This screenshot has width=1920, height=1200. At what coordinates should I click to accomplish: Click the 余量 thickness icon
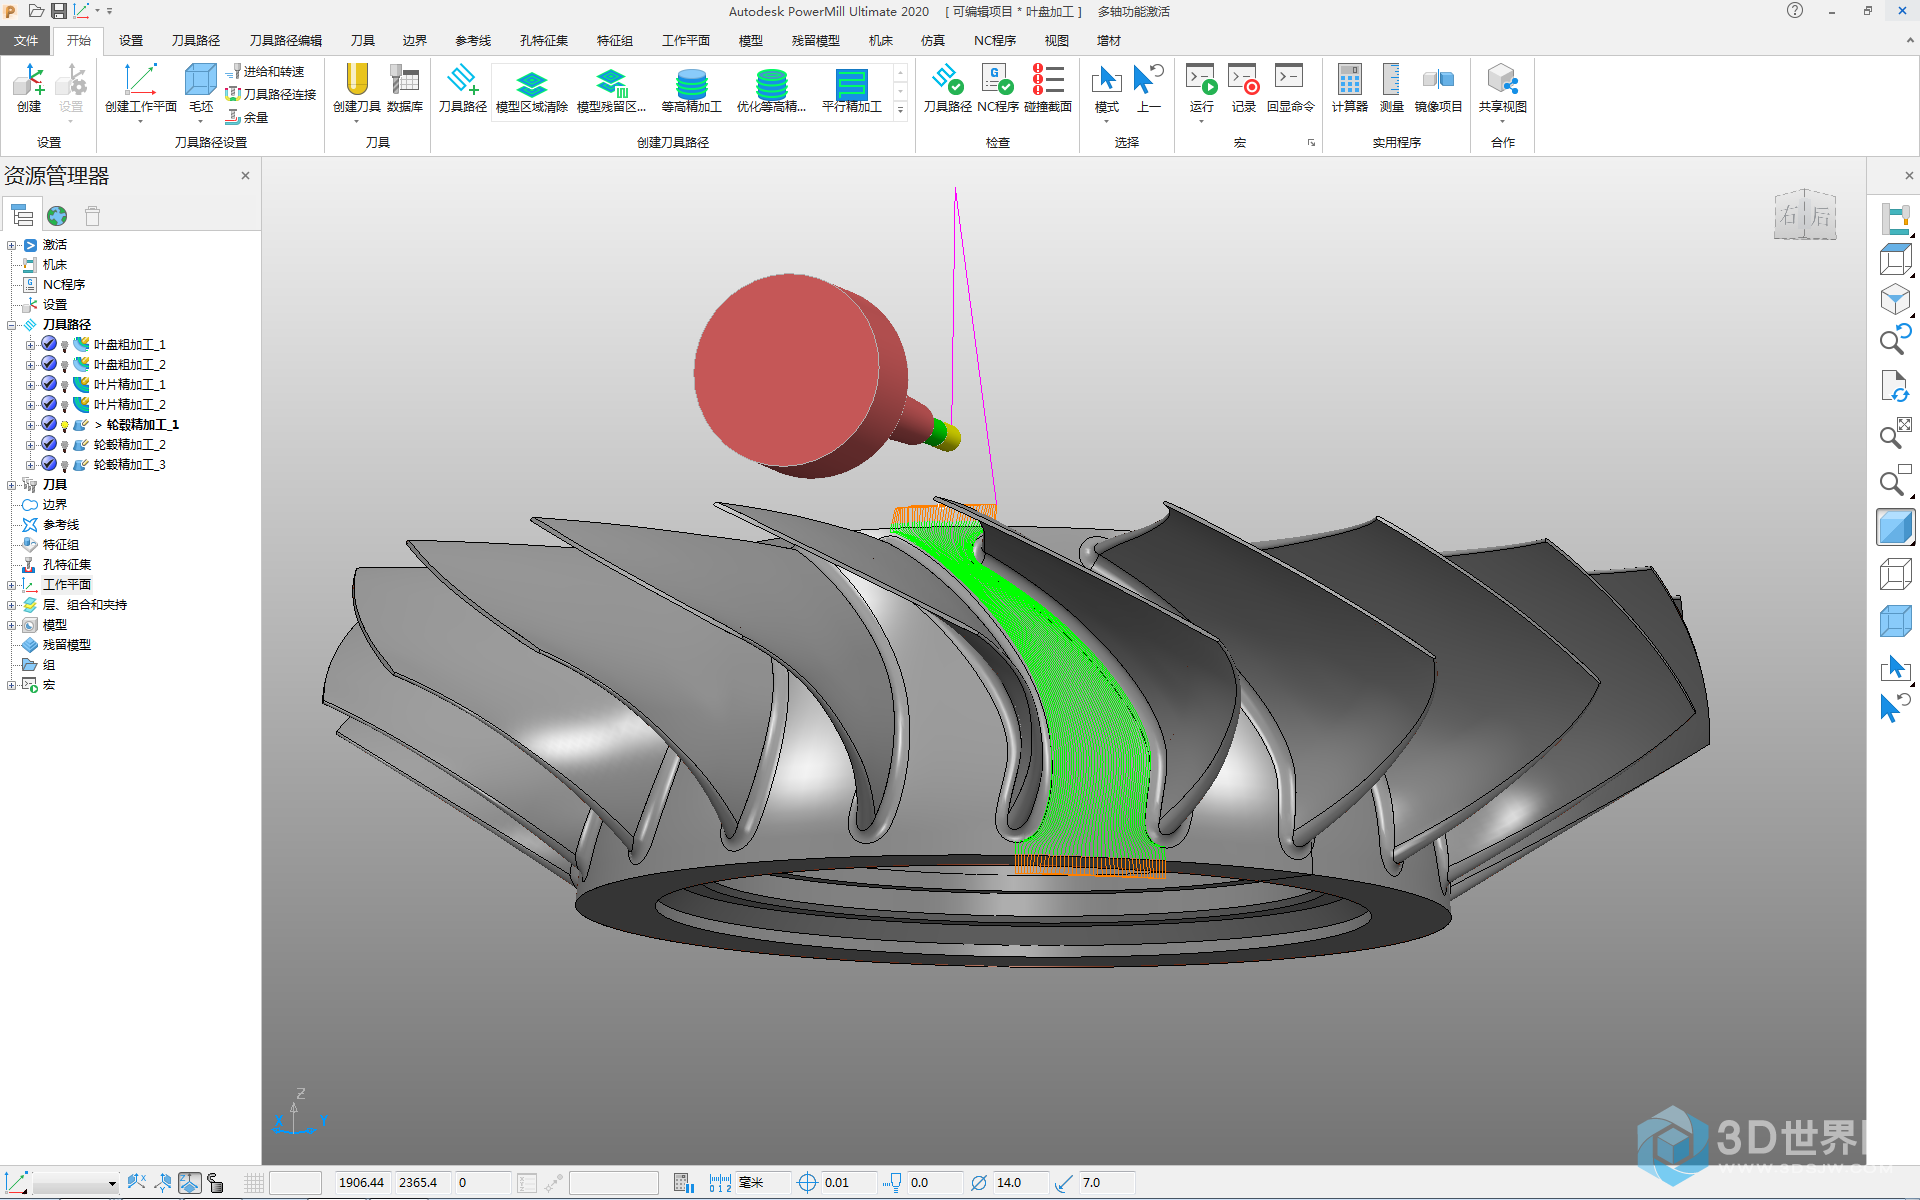248,117
